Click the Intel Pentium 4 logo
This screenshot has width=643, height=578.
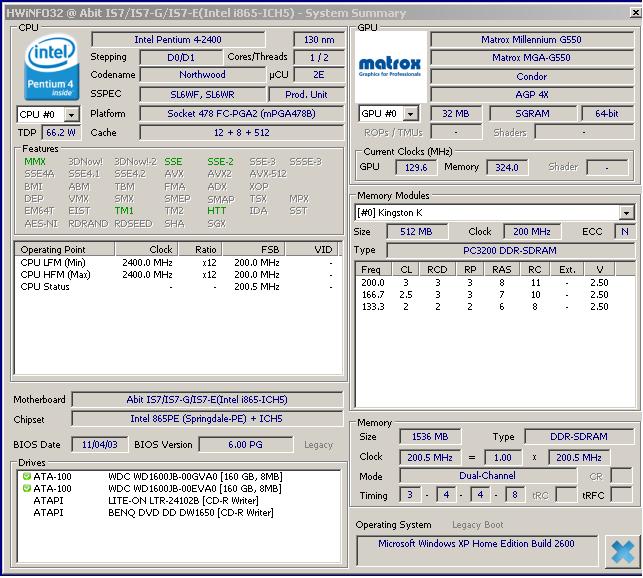pyautogui.click(x=51, y=67)
